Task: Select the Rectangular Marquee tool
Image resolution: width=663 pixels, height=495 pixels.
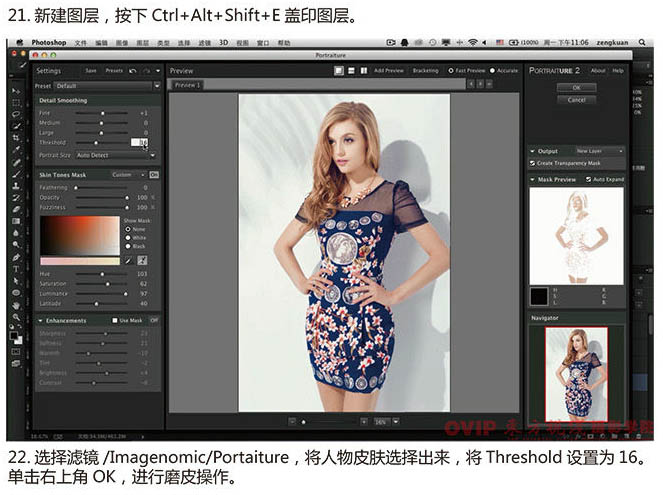Action: (x=16, y=103)
